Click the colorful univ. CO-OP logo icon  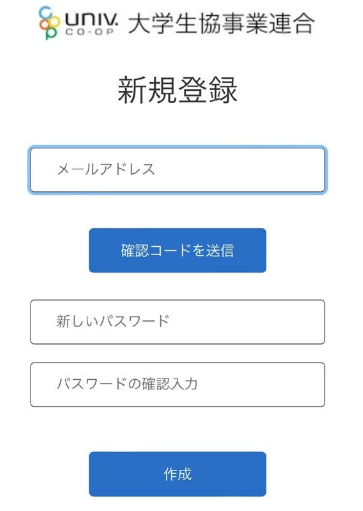click(x=49, y=23)
